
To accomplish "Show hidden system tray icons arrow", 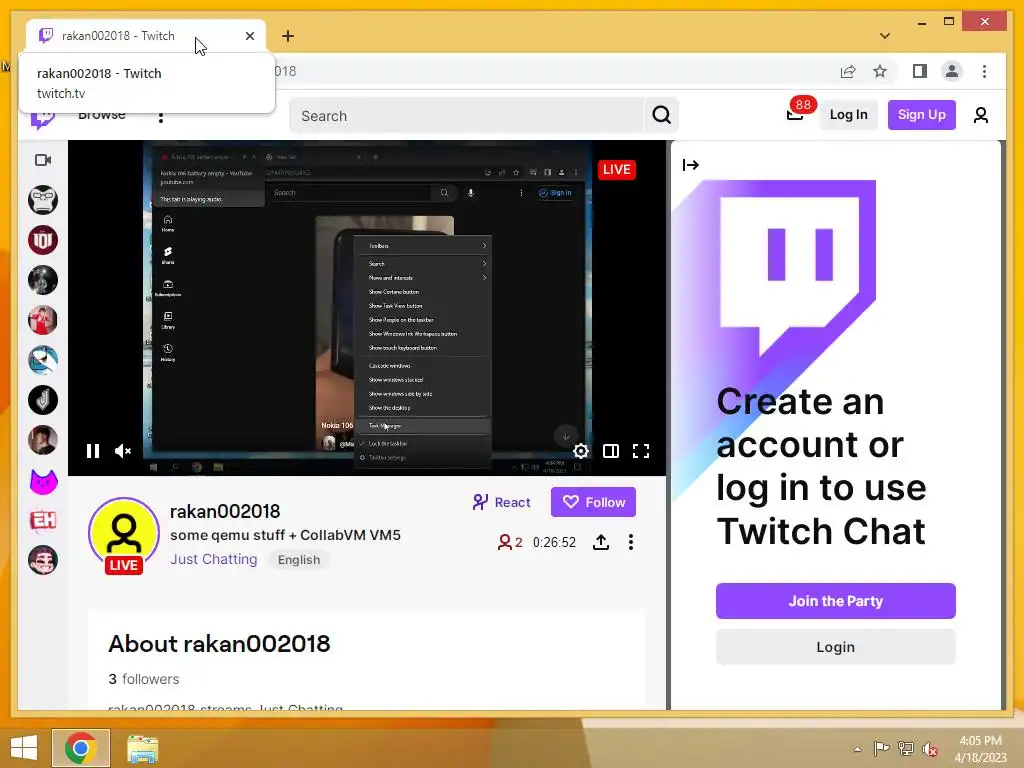I will [857, 749].
